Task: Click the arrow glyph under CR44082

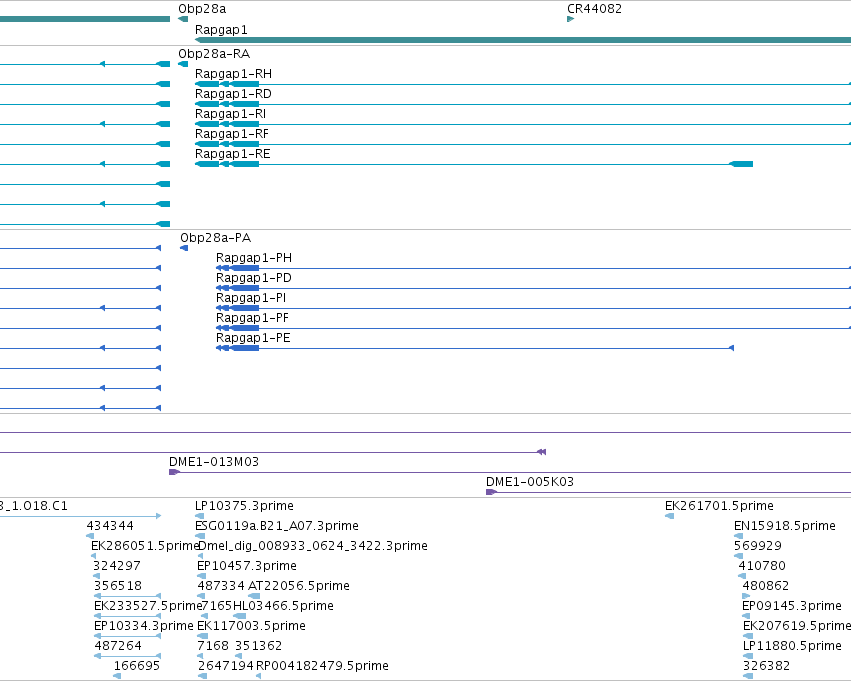Action: (570, 19)
